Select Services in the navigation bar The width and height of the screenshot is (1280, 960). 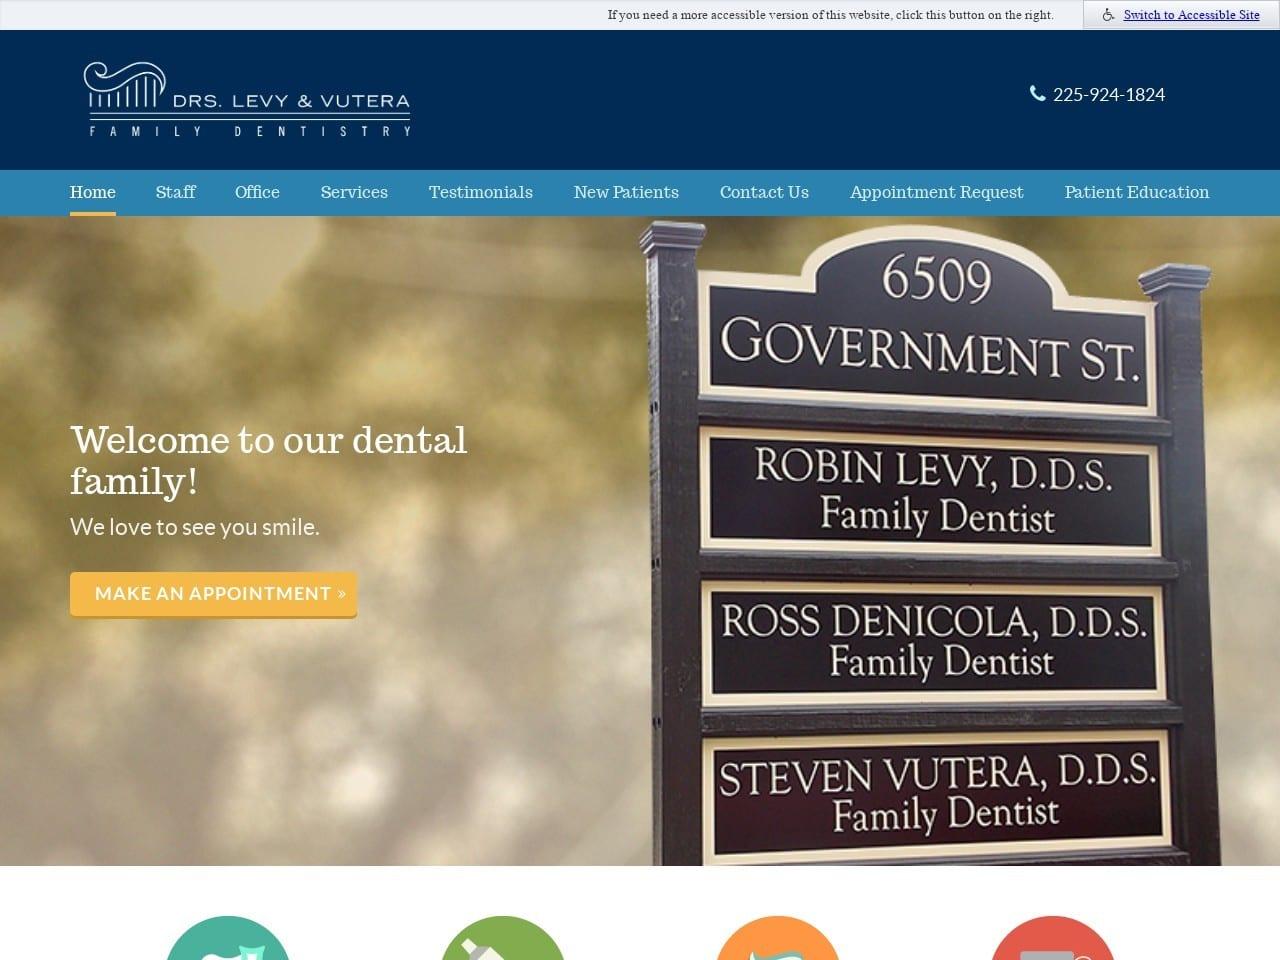point(354,192)
